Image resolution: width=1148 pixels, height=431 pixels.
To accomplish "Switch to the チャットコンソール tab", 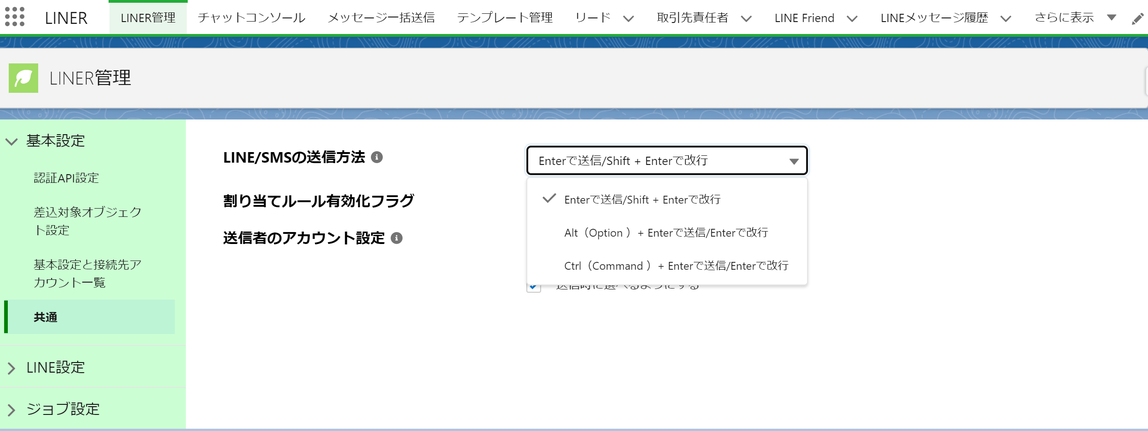I will point(251,18).
